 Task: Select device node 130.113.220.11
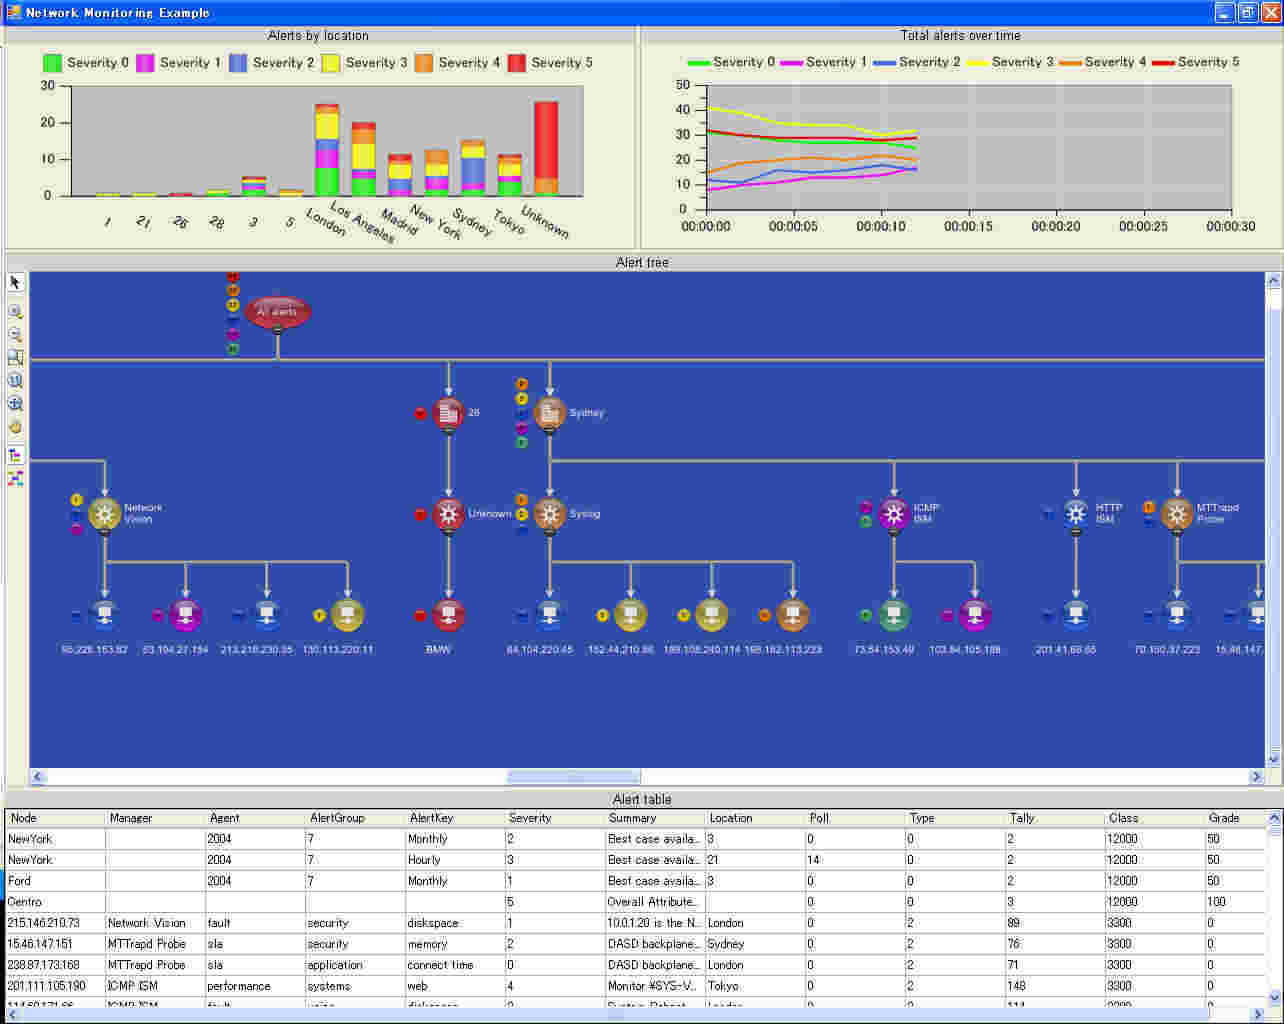tap(347, 615)
